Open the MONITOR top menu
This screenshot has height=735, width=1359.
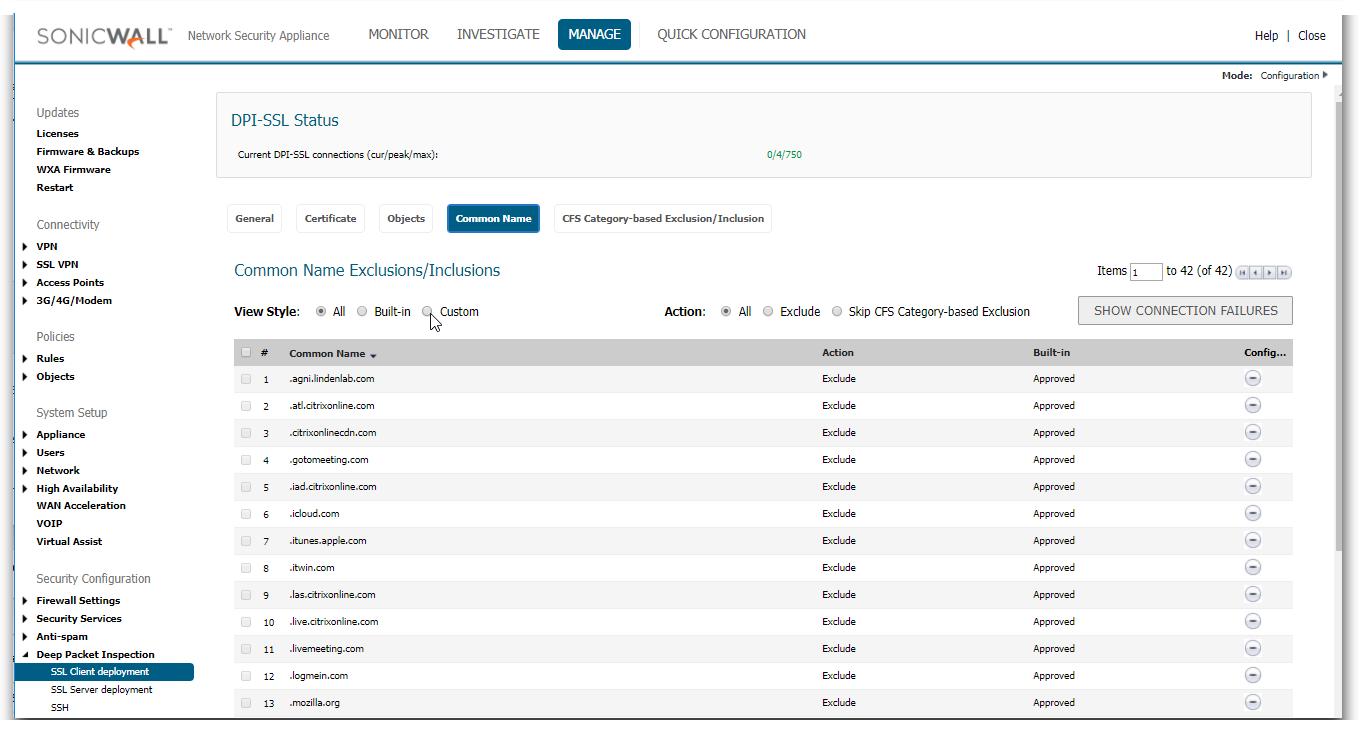point(398,34)
